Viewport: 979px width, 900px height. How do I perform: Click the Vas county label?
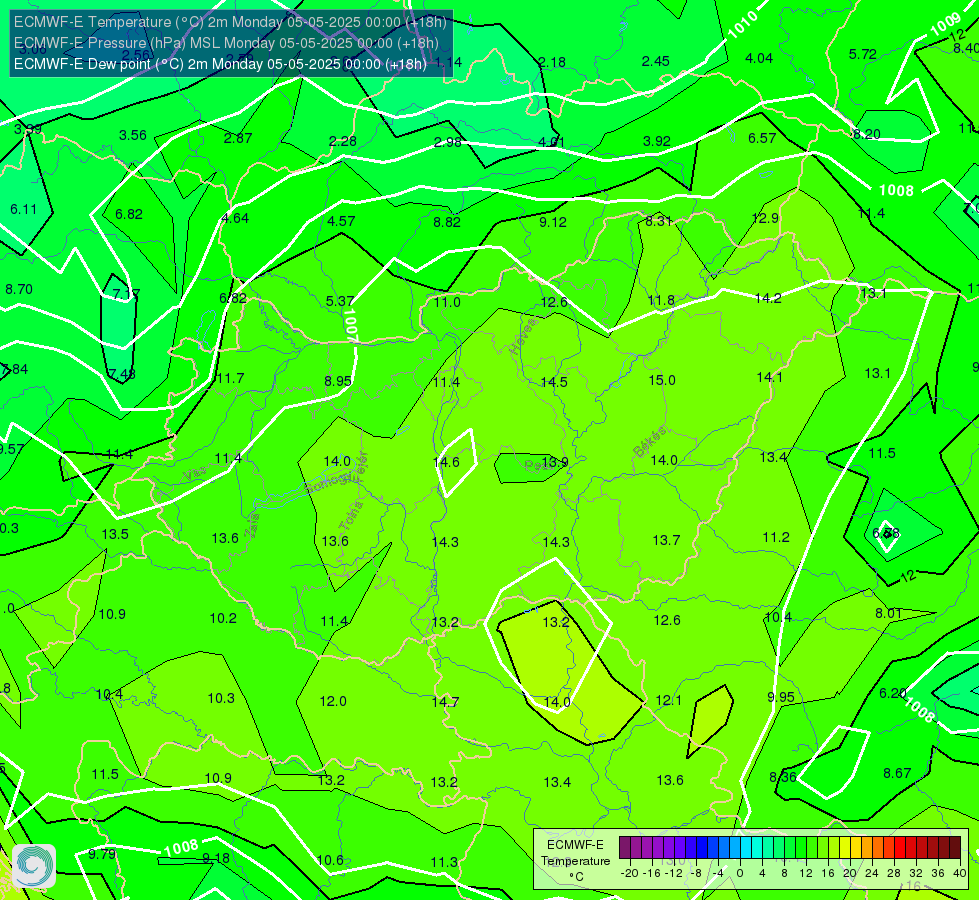pos(195,474)
